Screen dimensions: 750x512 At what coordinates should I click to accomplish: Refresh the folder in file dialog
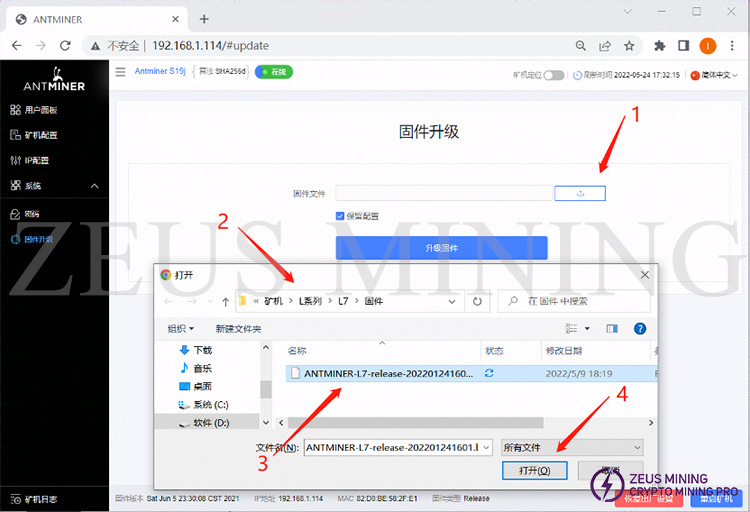(x=477, y=301)
